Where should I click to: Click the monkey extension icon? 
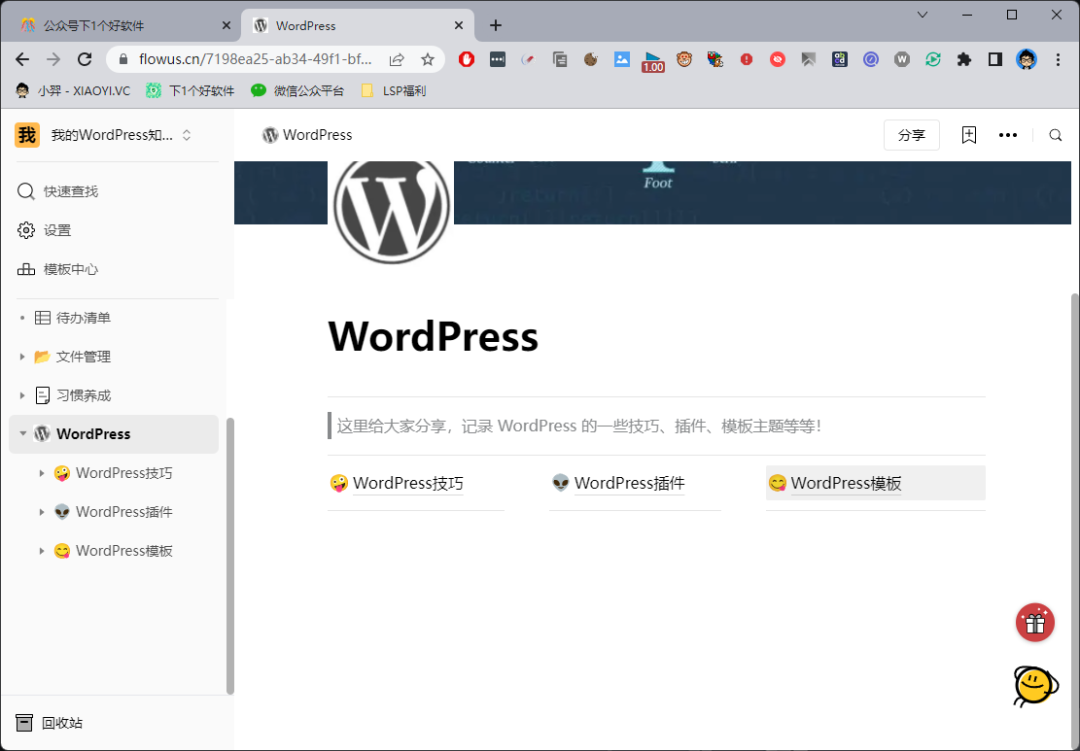click(x=684, y=59)
